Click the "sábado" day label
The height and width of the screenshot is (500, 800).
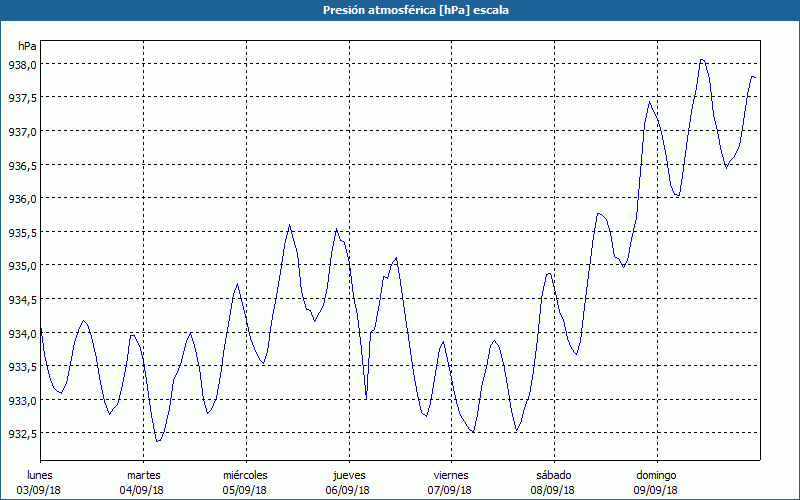(x=554, y=475)
